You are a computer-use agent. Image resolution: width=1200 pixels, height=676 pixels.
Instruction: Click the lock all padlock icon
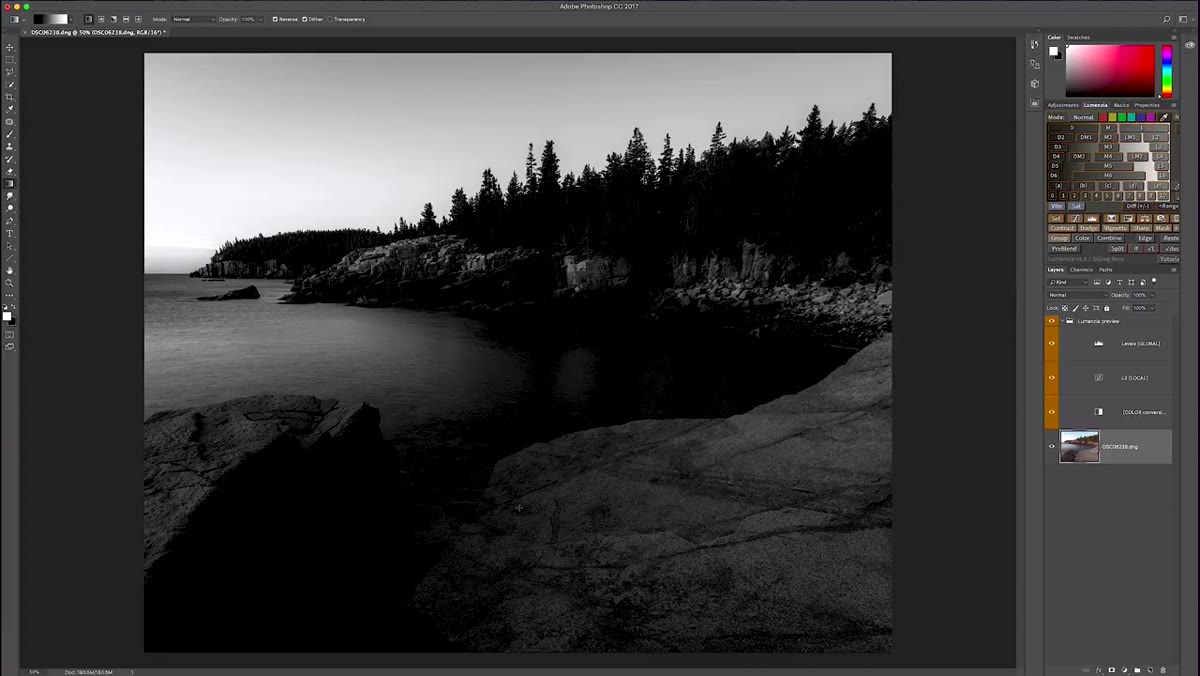(x=1106, y=308)
